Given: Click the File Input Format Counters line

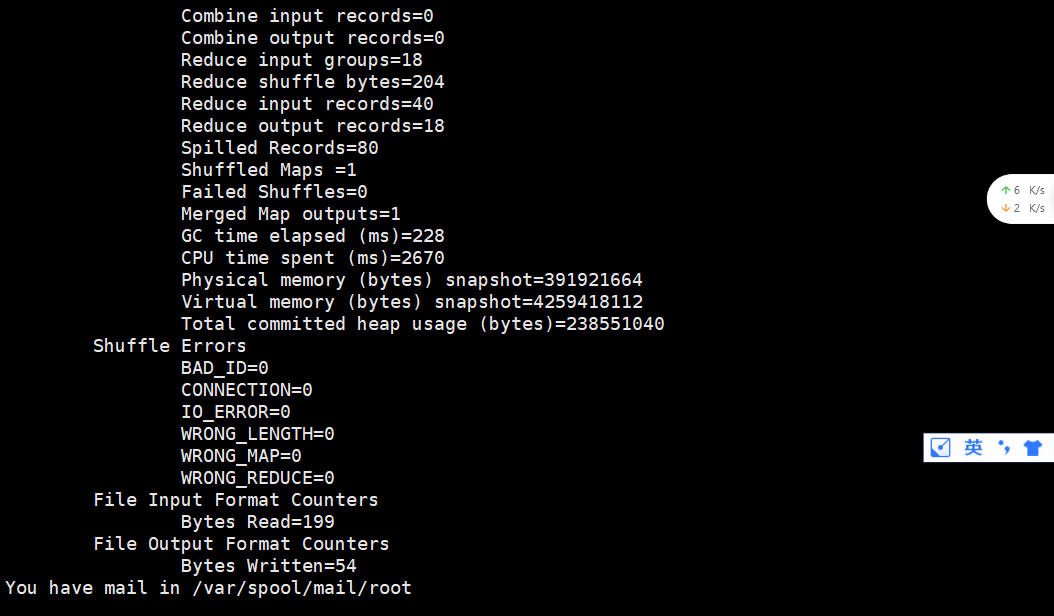Looking at the screenshot, I should pos(235,499).
